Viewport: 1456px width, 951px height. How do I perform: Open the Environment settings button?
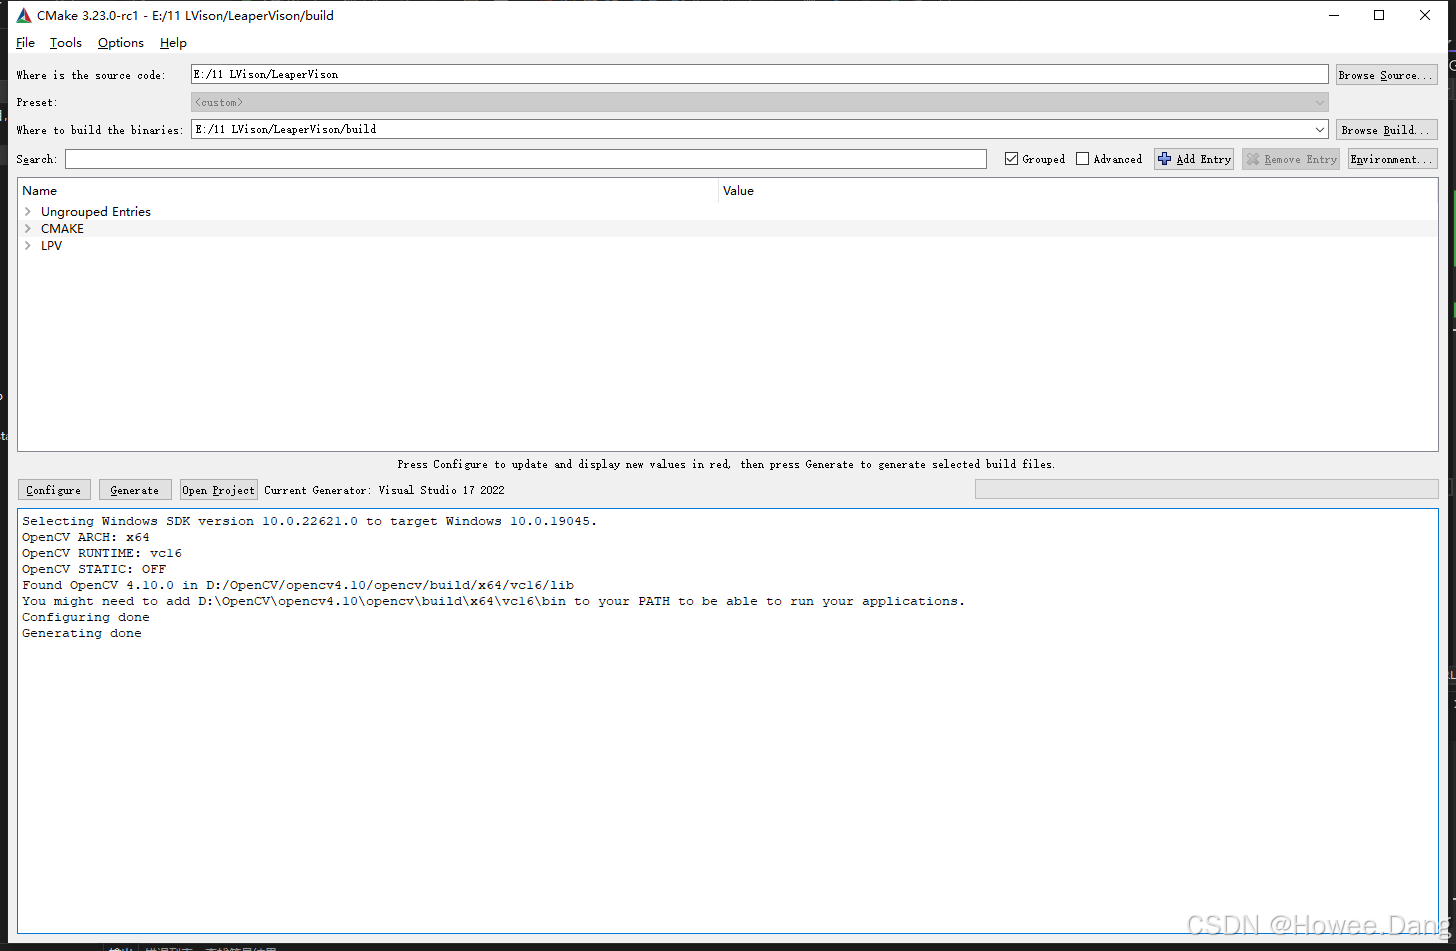pyautogui.click(x=1392, y=159)
